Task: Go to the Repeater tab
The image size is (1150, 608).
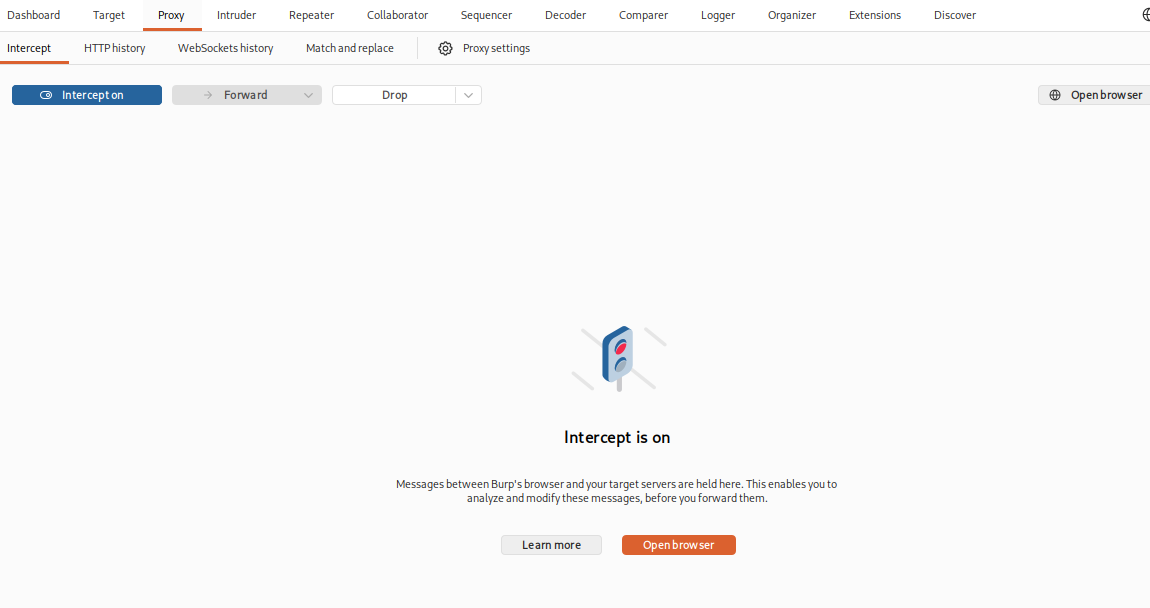Action: coord(311,15)
